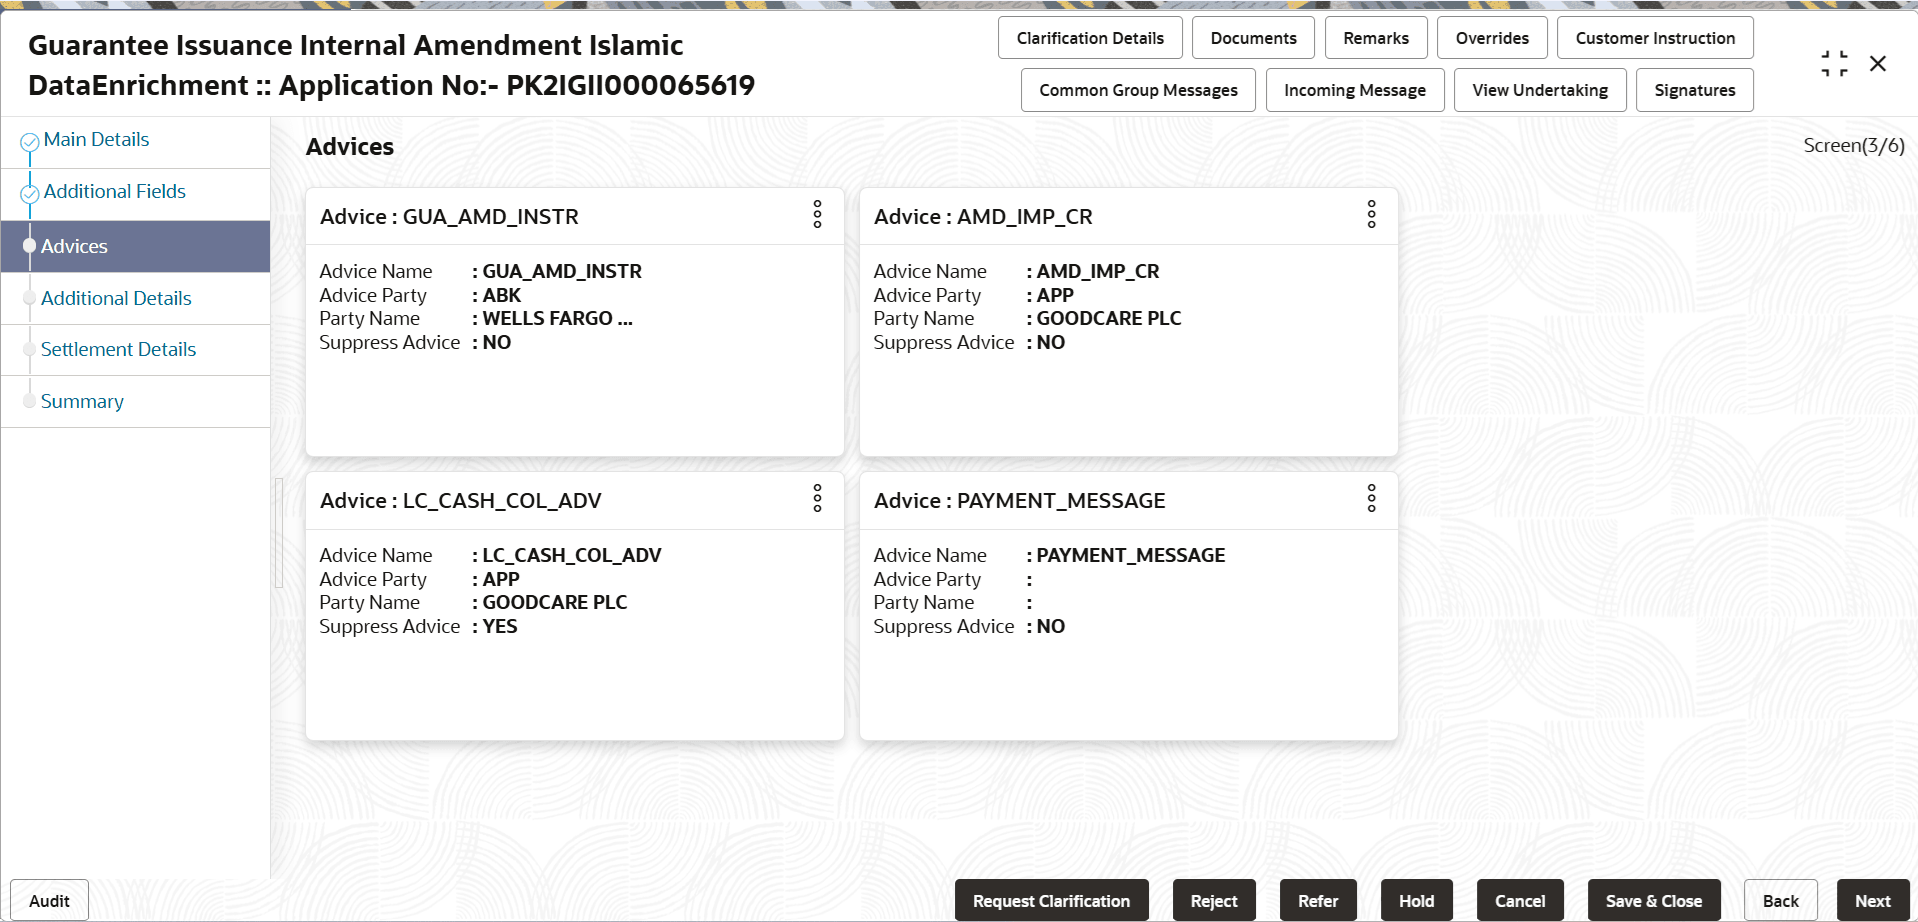Select the AMD_IMP_CR advice card title

coord(983,217)
